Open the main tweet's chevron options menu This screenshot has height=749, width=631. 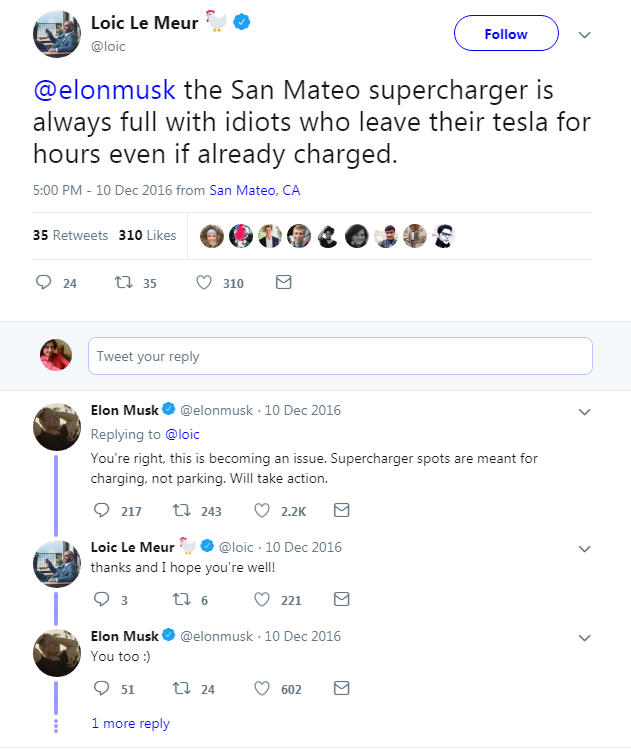(586, 34)
